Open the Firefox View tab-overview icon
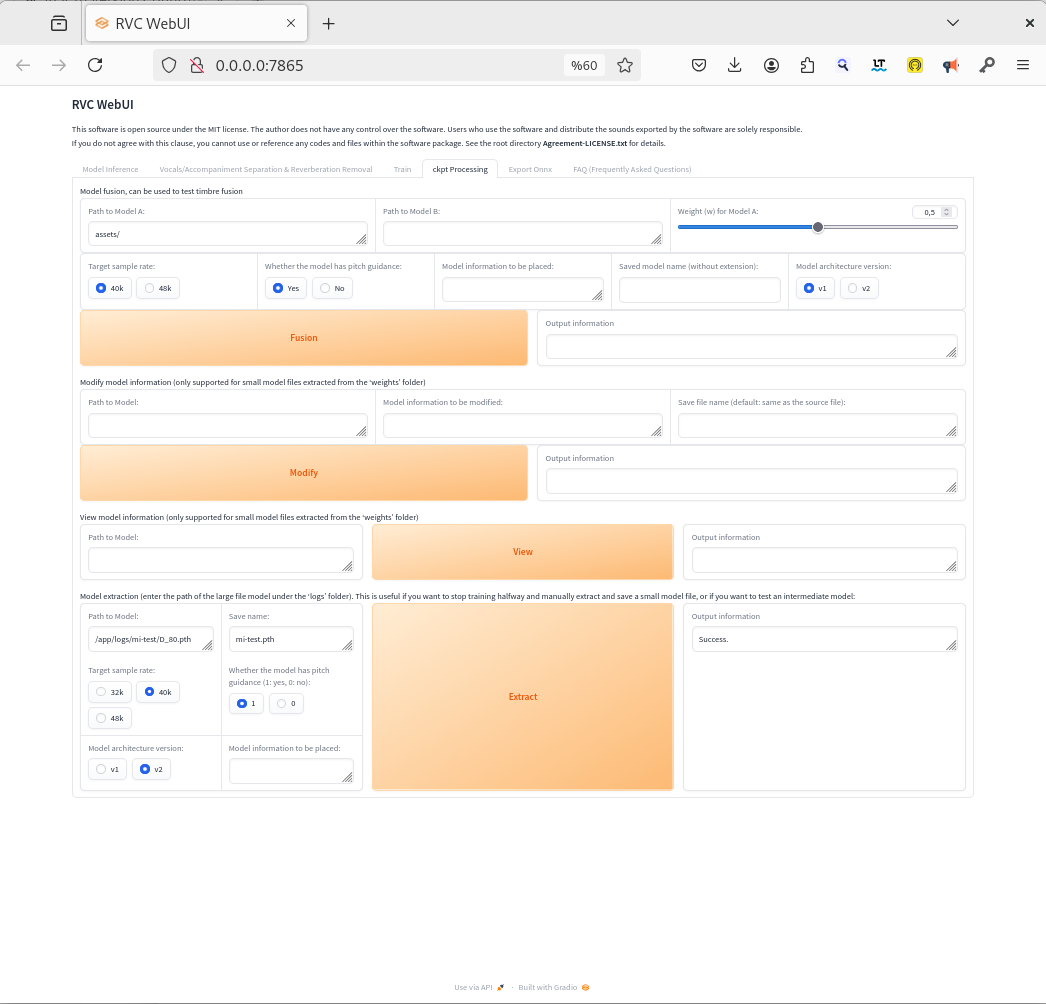Viewport: 1046px width, 1004px height. [x=59, y=23]
